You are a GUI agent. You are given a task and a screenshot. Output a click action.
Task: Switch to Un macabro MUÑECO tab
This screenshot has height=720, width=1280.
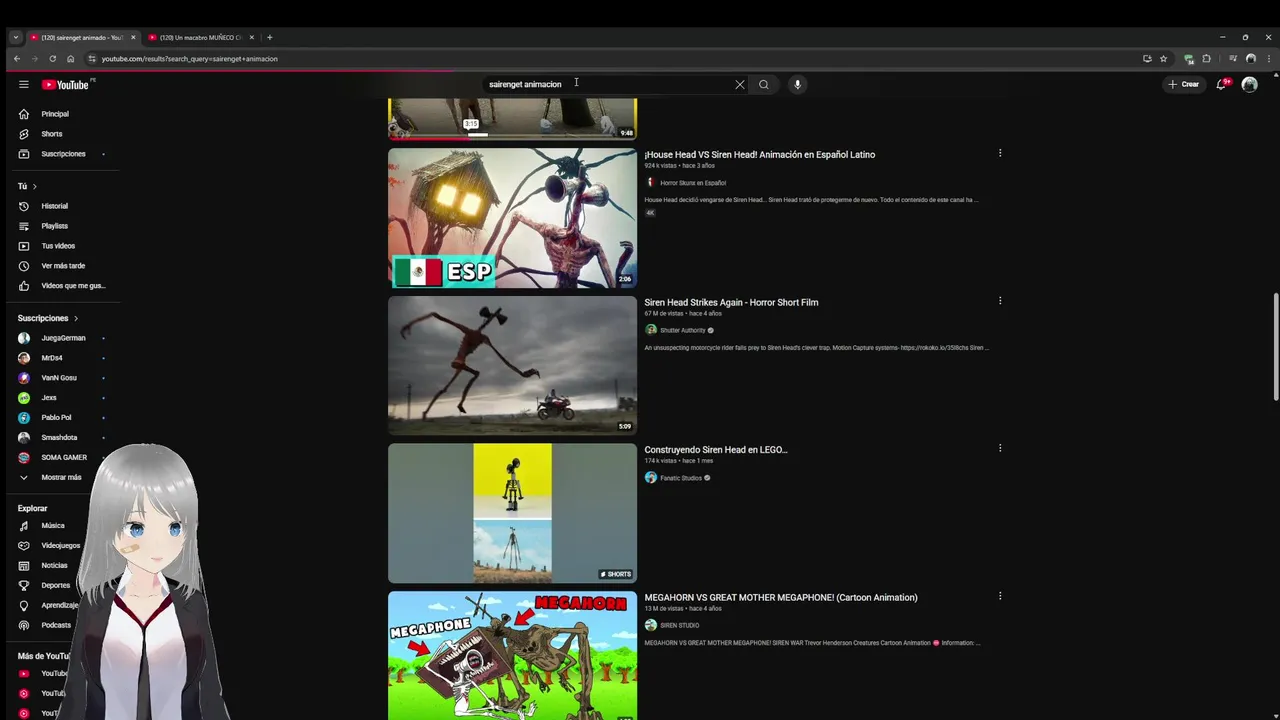click(x=200, y=37)
